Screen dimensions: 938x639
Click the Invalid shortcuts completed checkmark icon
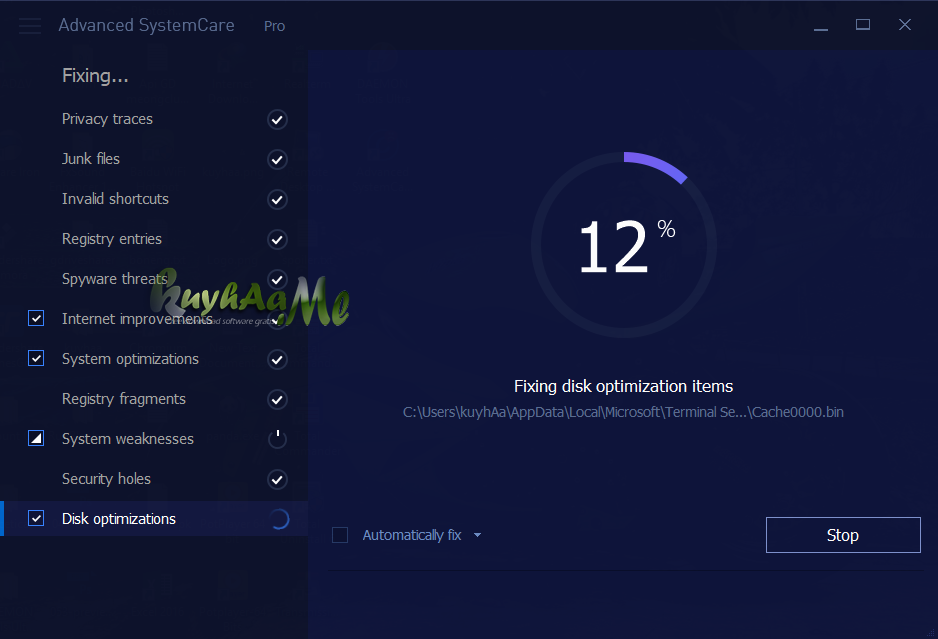[x=277, y=200]
